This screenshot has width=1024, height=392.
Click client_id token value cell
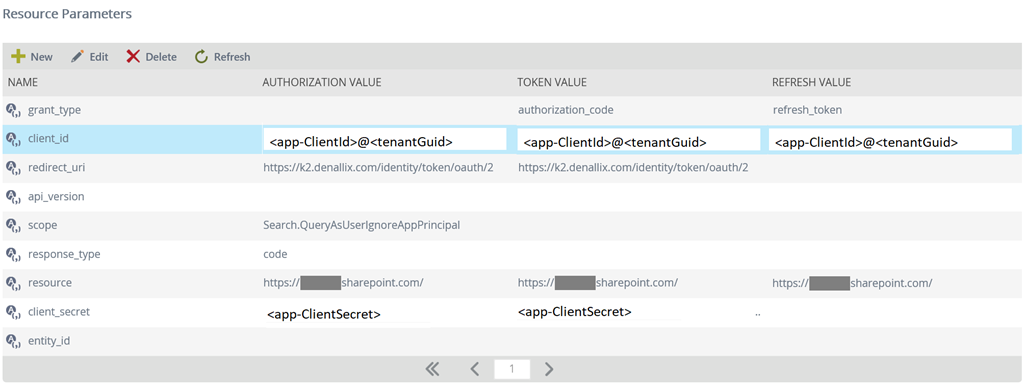click(x=639, y=140)
